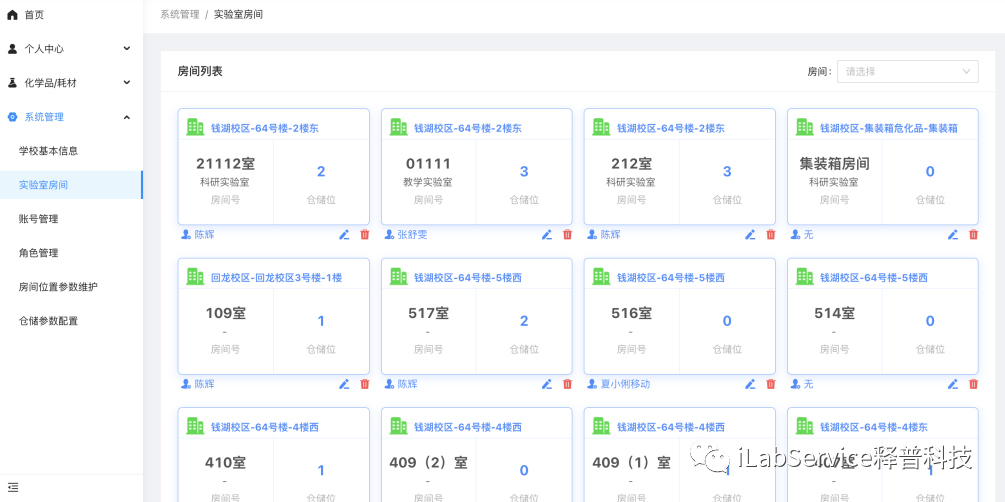
Task: Click the room number 516室
Action: (631, 314)
